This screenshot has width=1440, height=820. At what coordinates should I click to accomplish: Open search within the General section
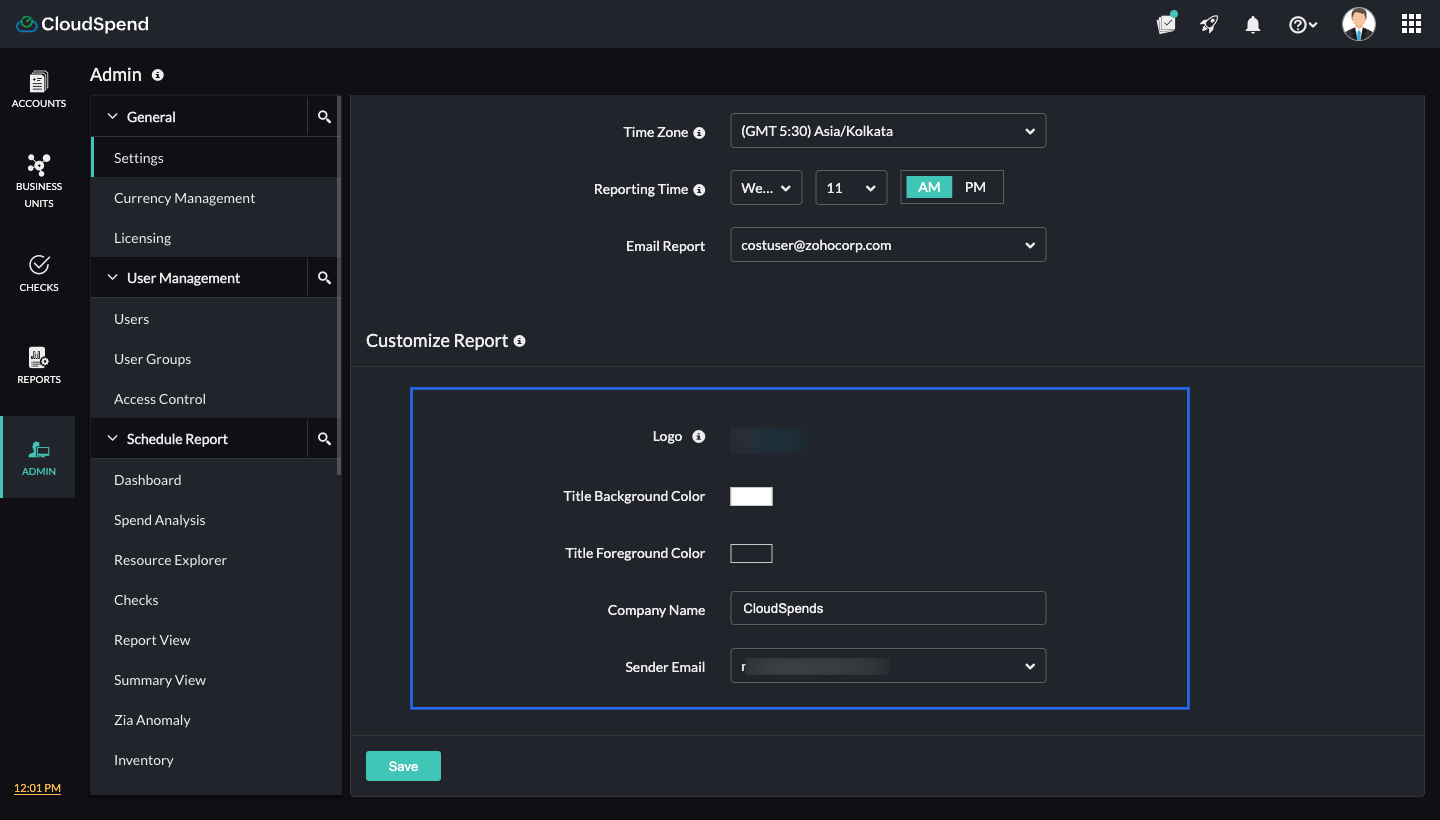pos(323,116)
